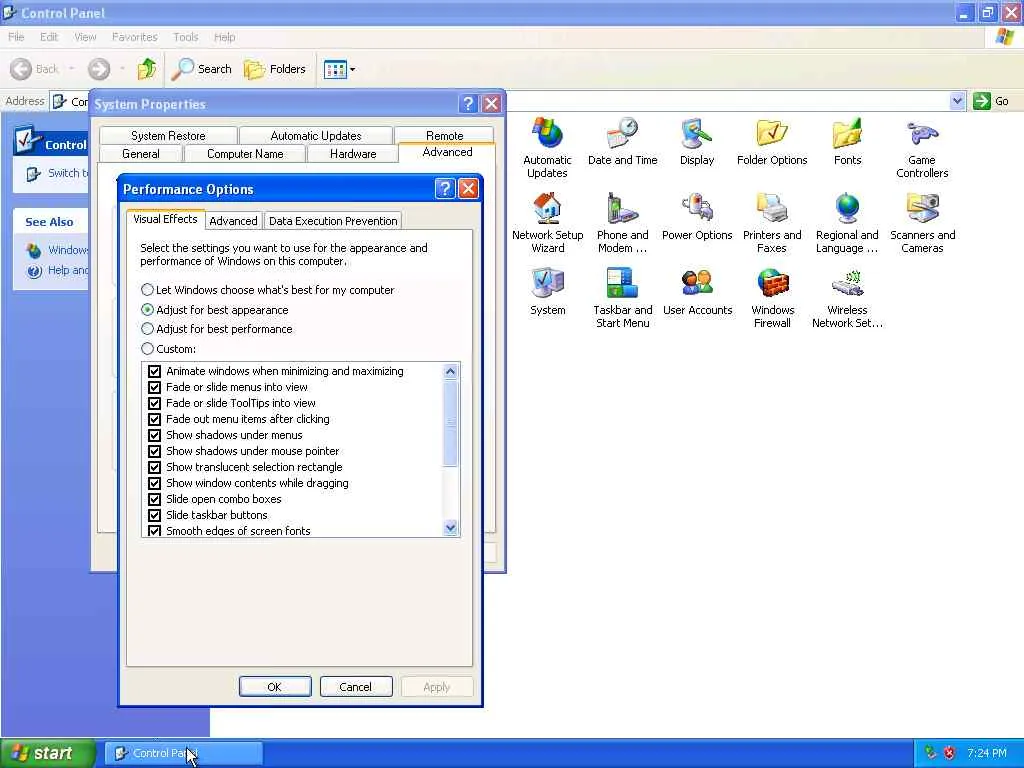Screen dimensions: 1024x768
Task: Open the Taskbar and Start Menu icon
Action: pyautogui.click(x=622, y=298)
